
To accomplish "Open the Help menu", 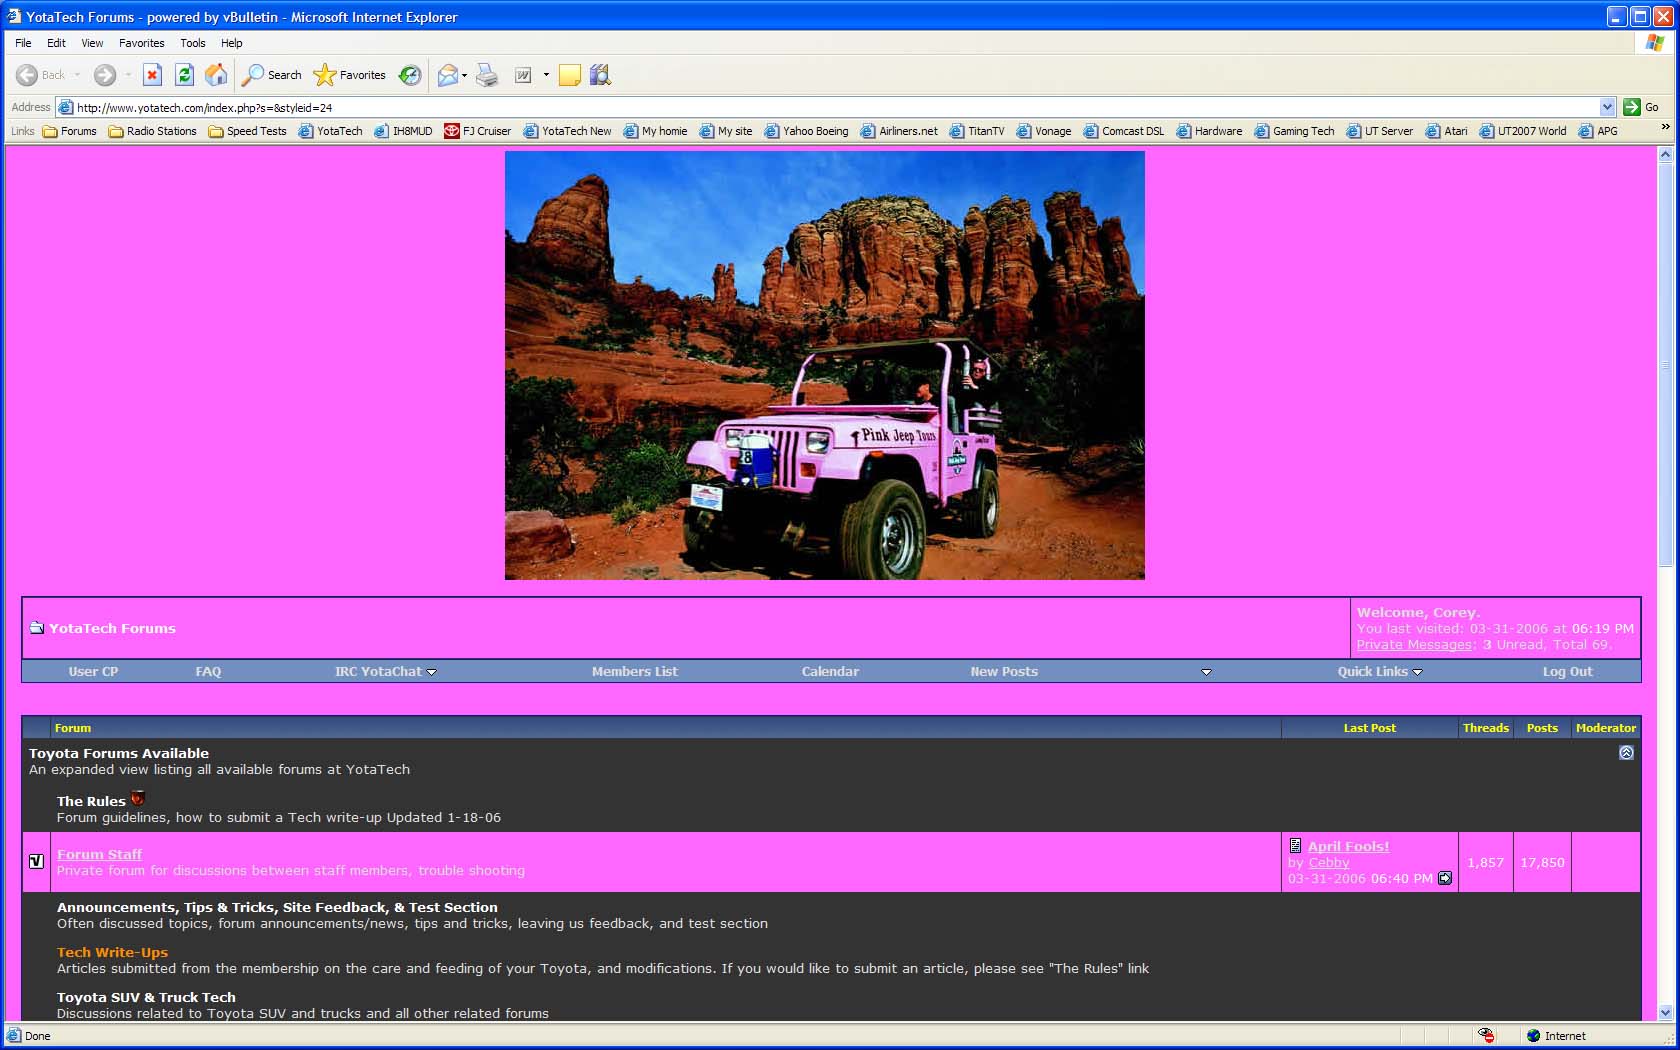I will click(231, 43).
